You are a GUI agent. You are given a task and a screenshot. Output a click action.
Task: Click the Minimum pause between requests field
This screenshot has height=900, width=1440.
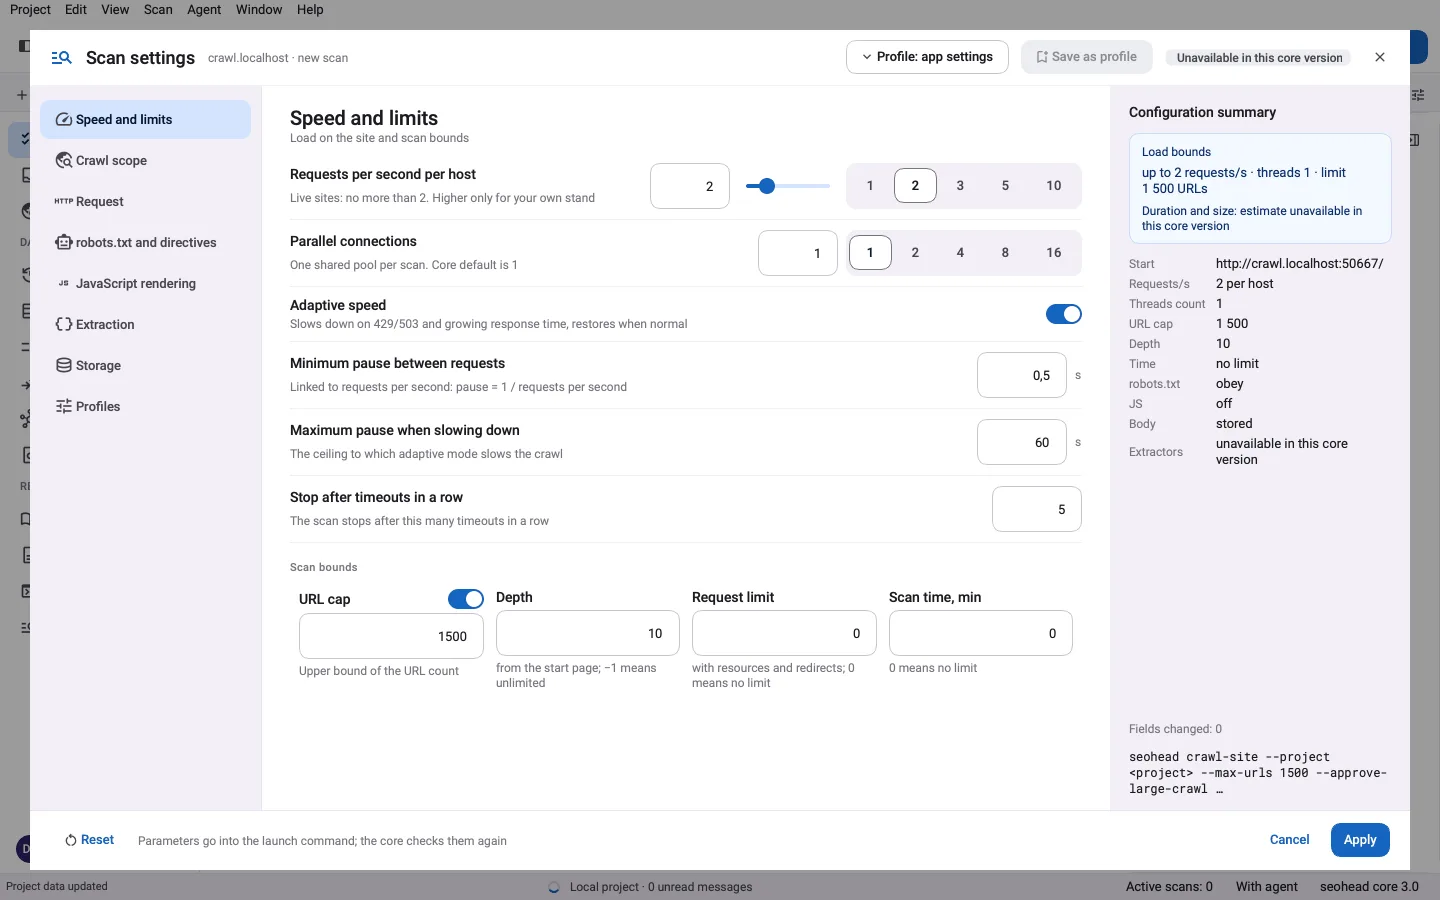[1022, 376]
